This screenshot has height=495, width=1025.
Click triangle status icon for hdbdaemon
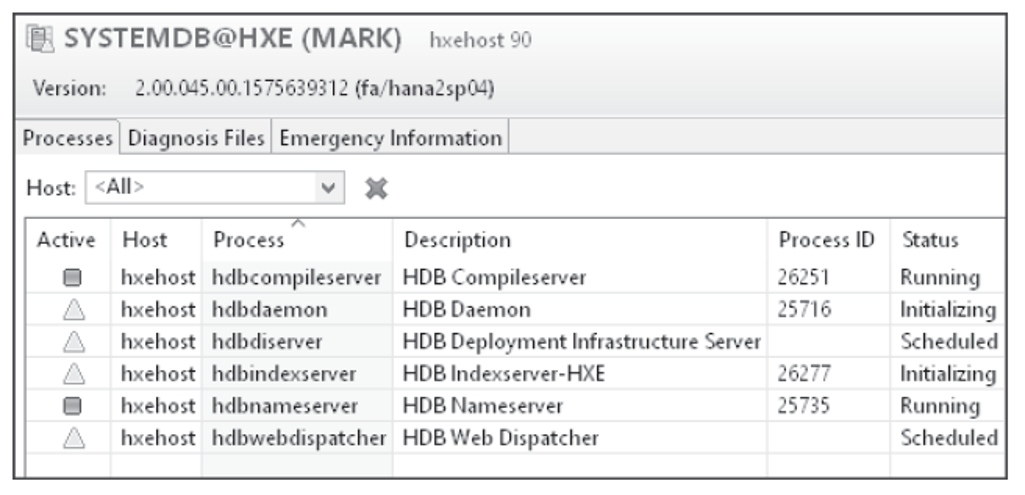tap(74, 309)
